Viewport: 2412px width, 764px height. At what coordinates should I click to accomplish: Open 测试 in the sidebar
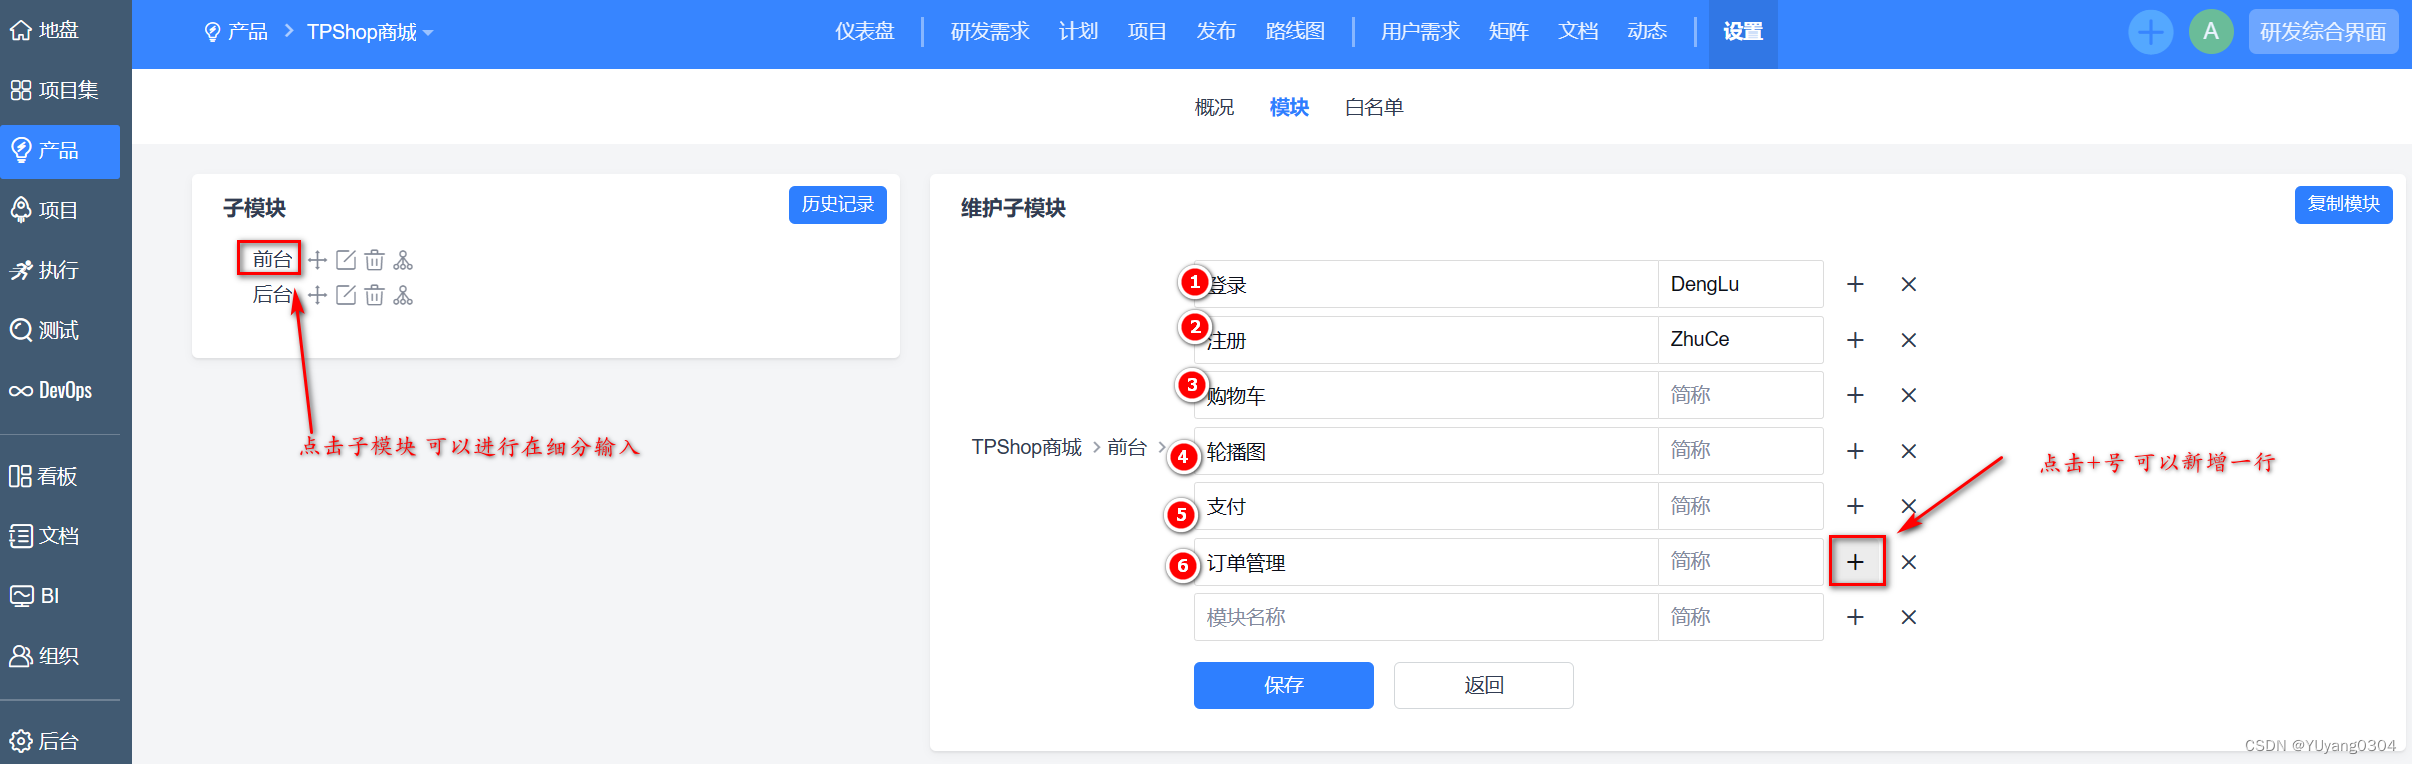[45, 330]
